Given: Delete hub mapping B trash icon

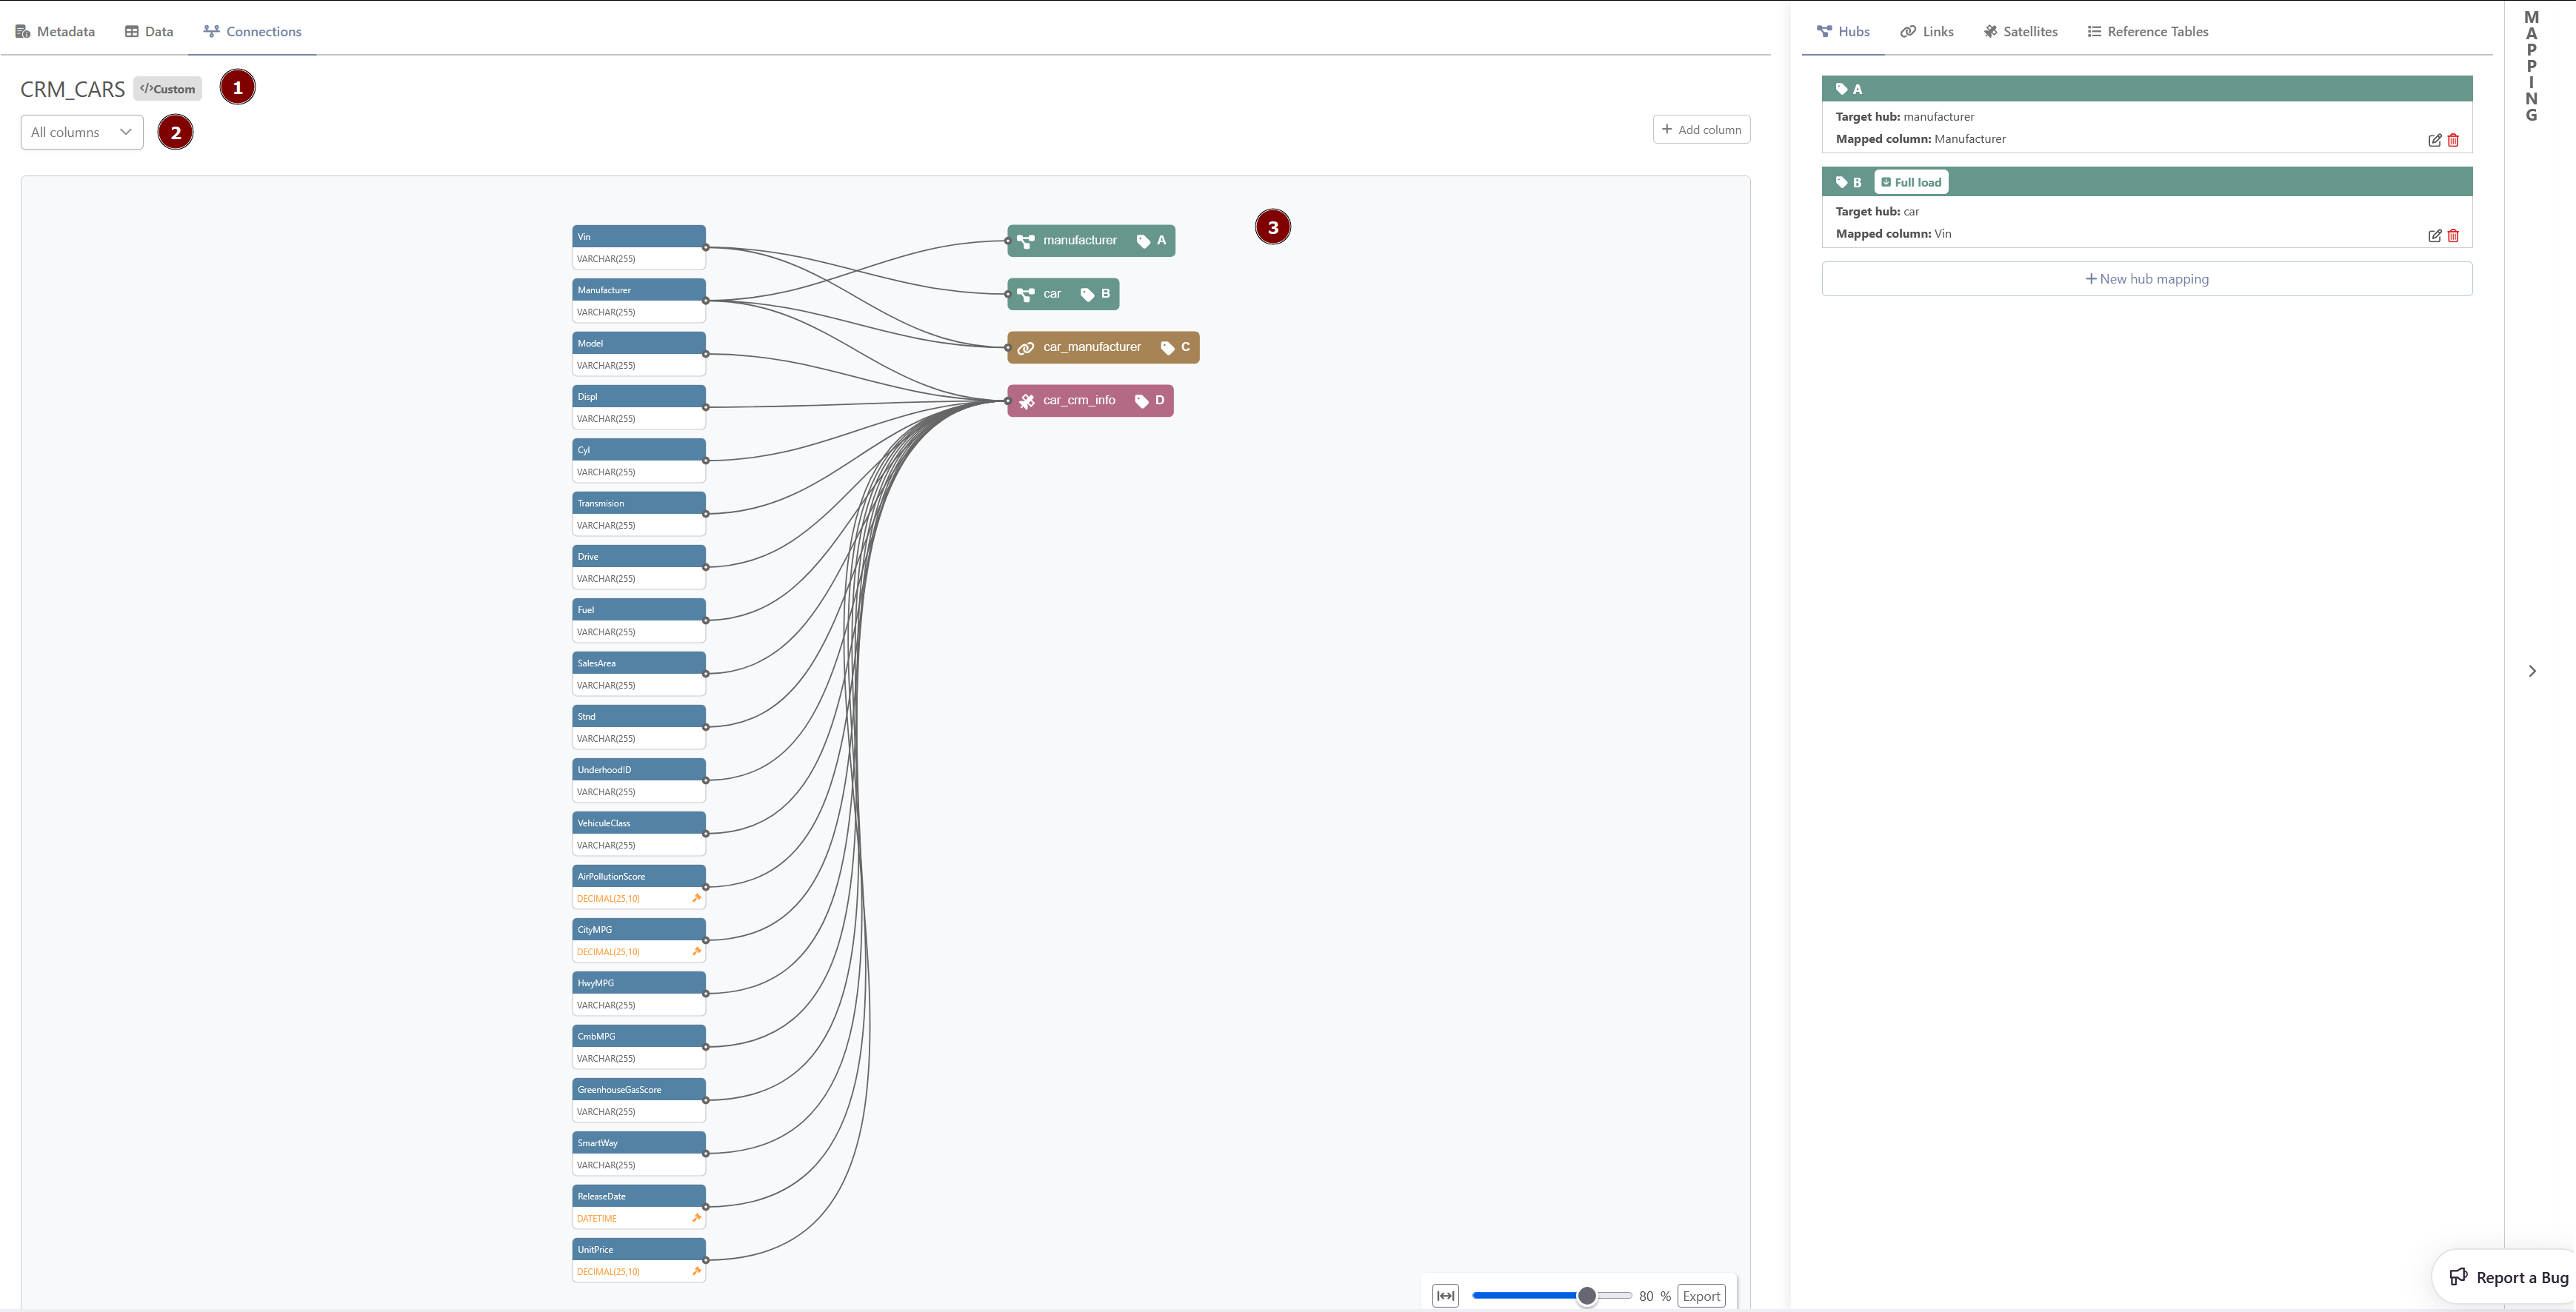Looking at the screenshot, I should pos(2453,236).
